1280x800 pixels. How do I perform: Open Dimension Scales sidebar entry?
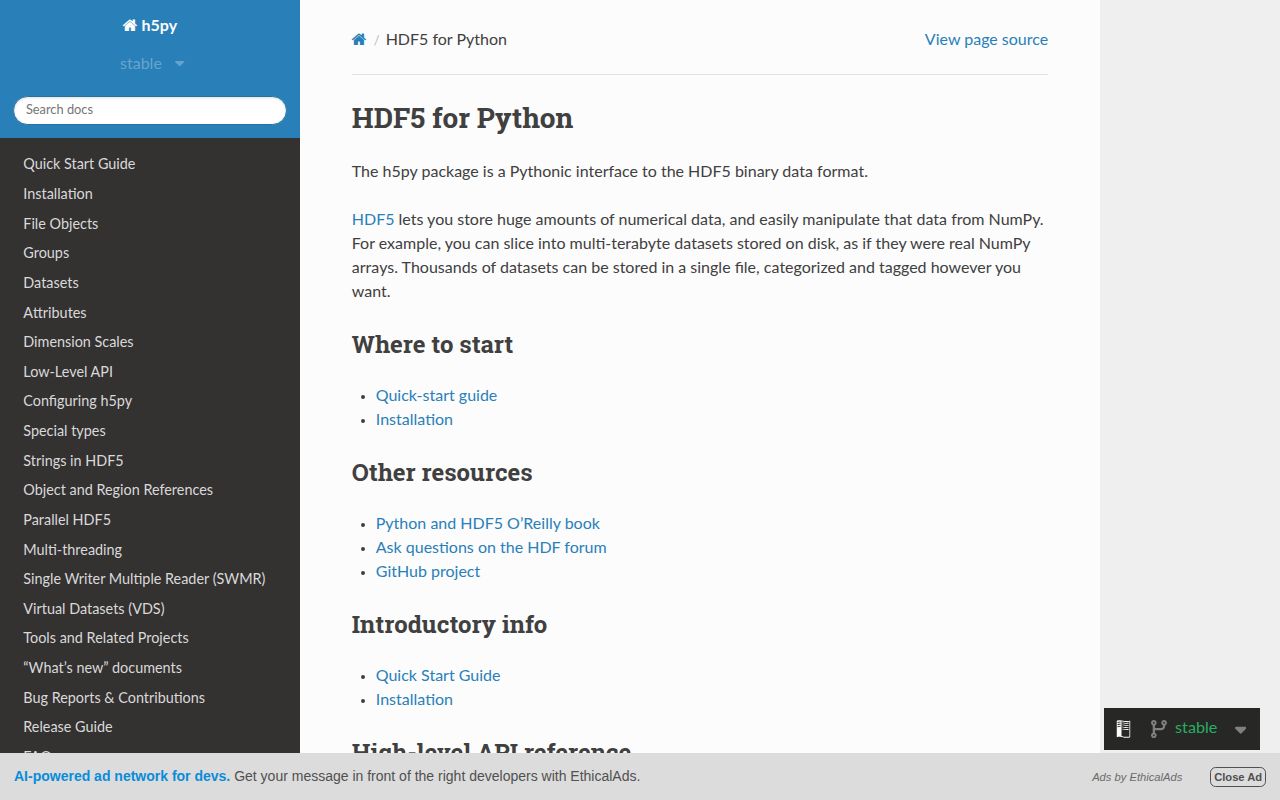pos(78,342)
